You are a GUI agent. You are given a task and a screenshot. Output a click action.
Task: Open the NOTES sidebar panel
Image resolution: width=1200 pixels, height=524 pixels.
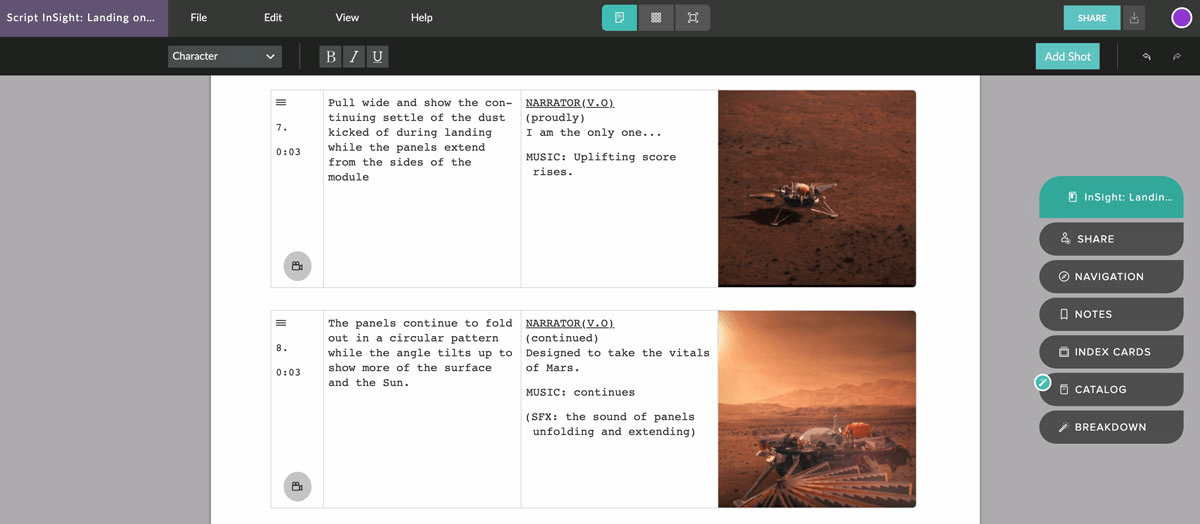1111,314
